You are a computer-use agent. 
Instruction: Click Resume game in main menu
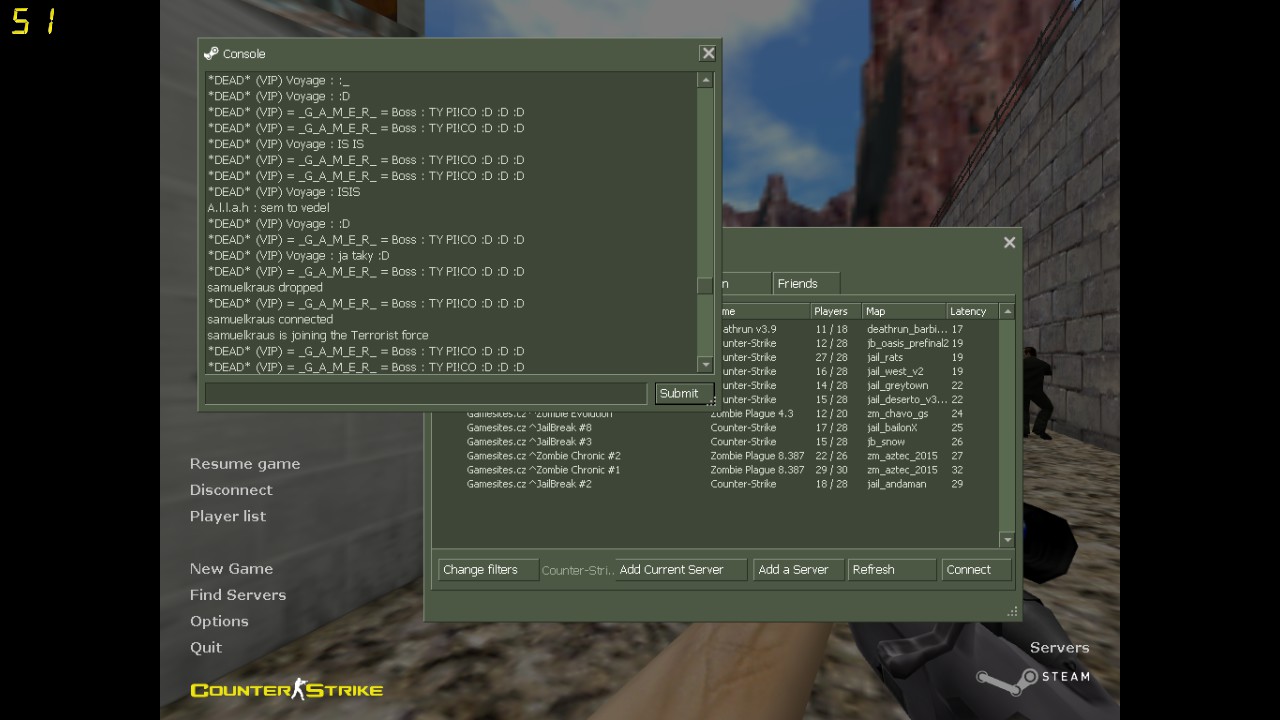(245, 464)
